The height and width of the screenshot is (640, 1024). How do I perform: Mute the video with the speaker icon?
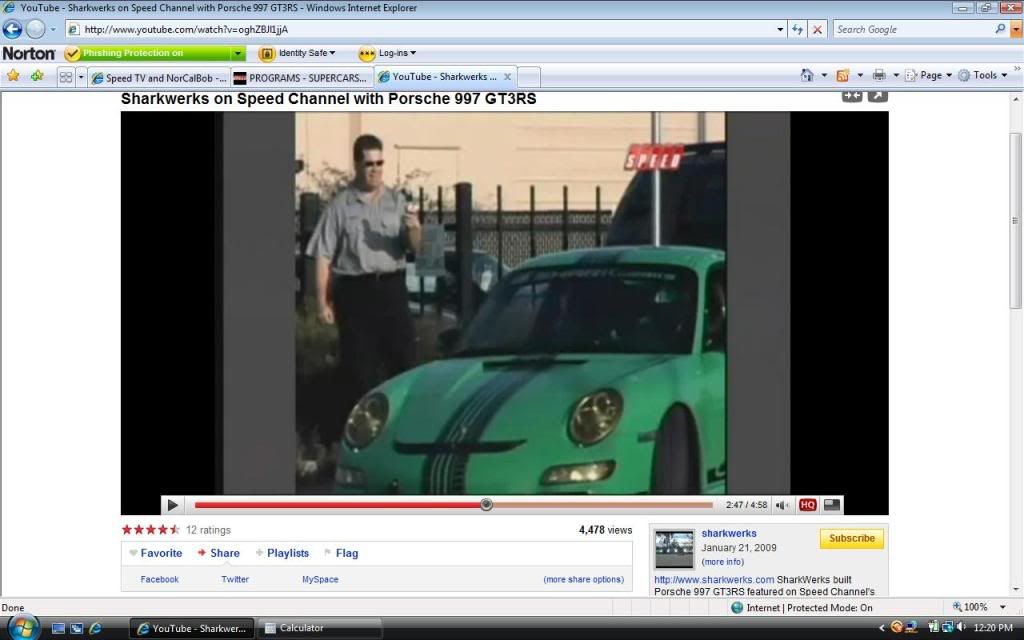pyautogui.click(x=782, y=505)
